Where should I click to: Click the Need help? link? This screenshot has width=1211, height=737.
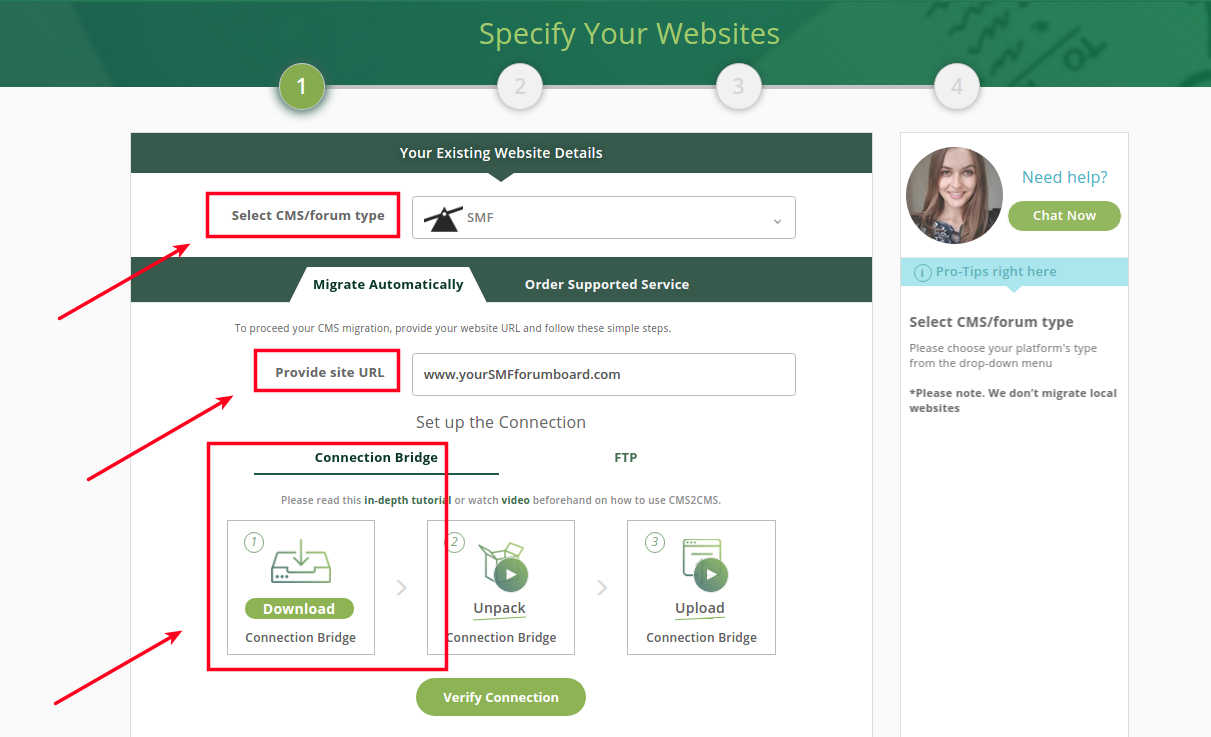(1064, 177)
